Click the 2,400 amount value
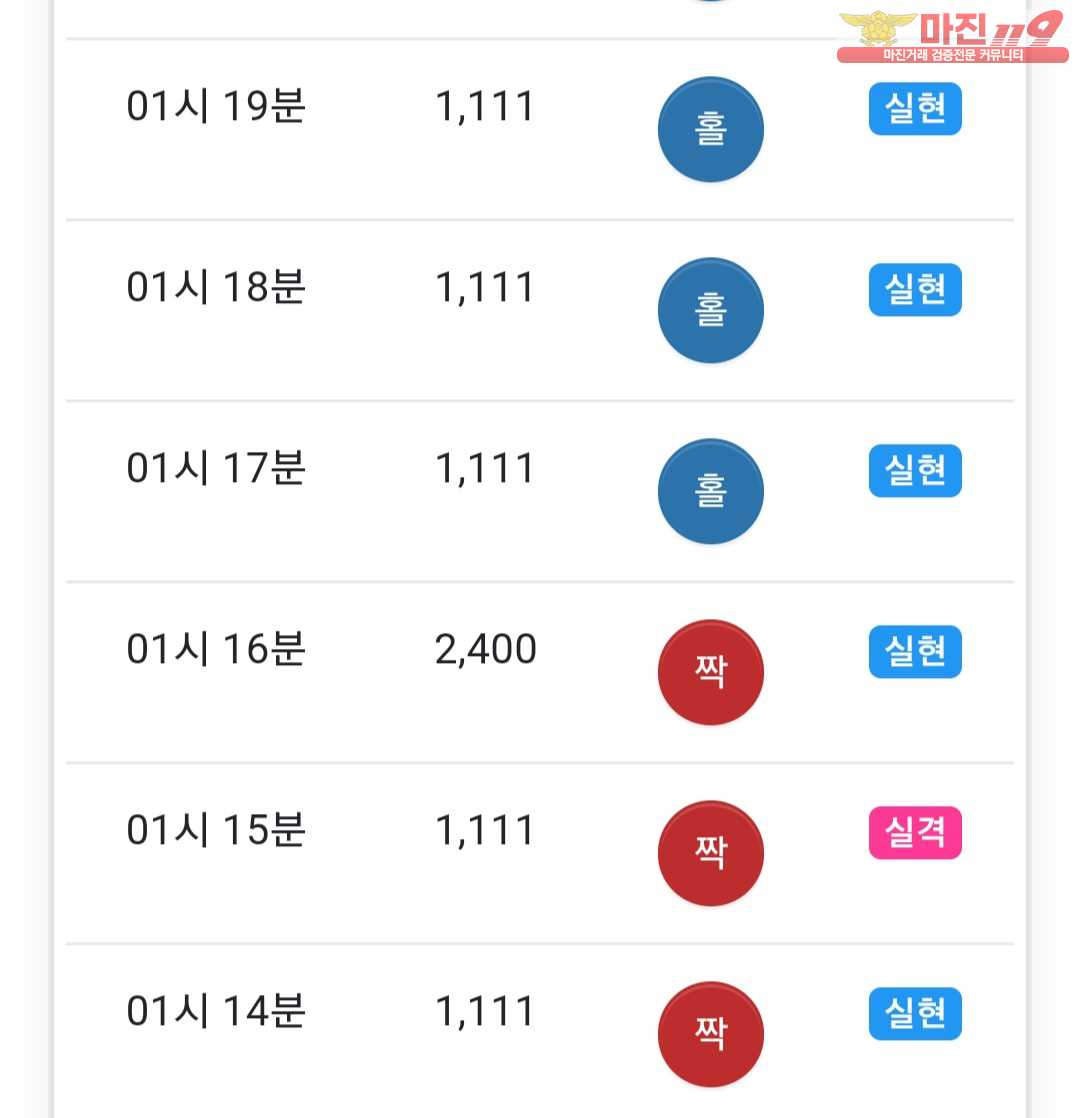The height and width of the screenshot is (1118, 1080). point(485,650)
